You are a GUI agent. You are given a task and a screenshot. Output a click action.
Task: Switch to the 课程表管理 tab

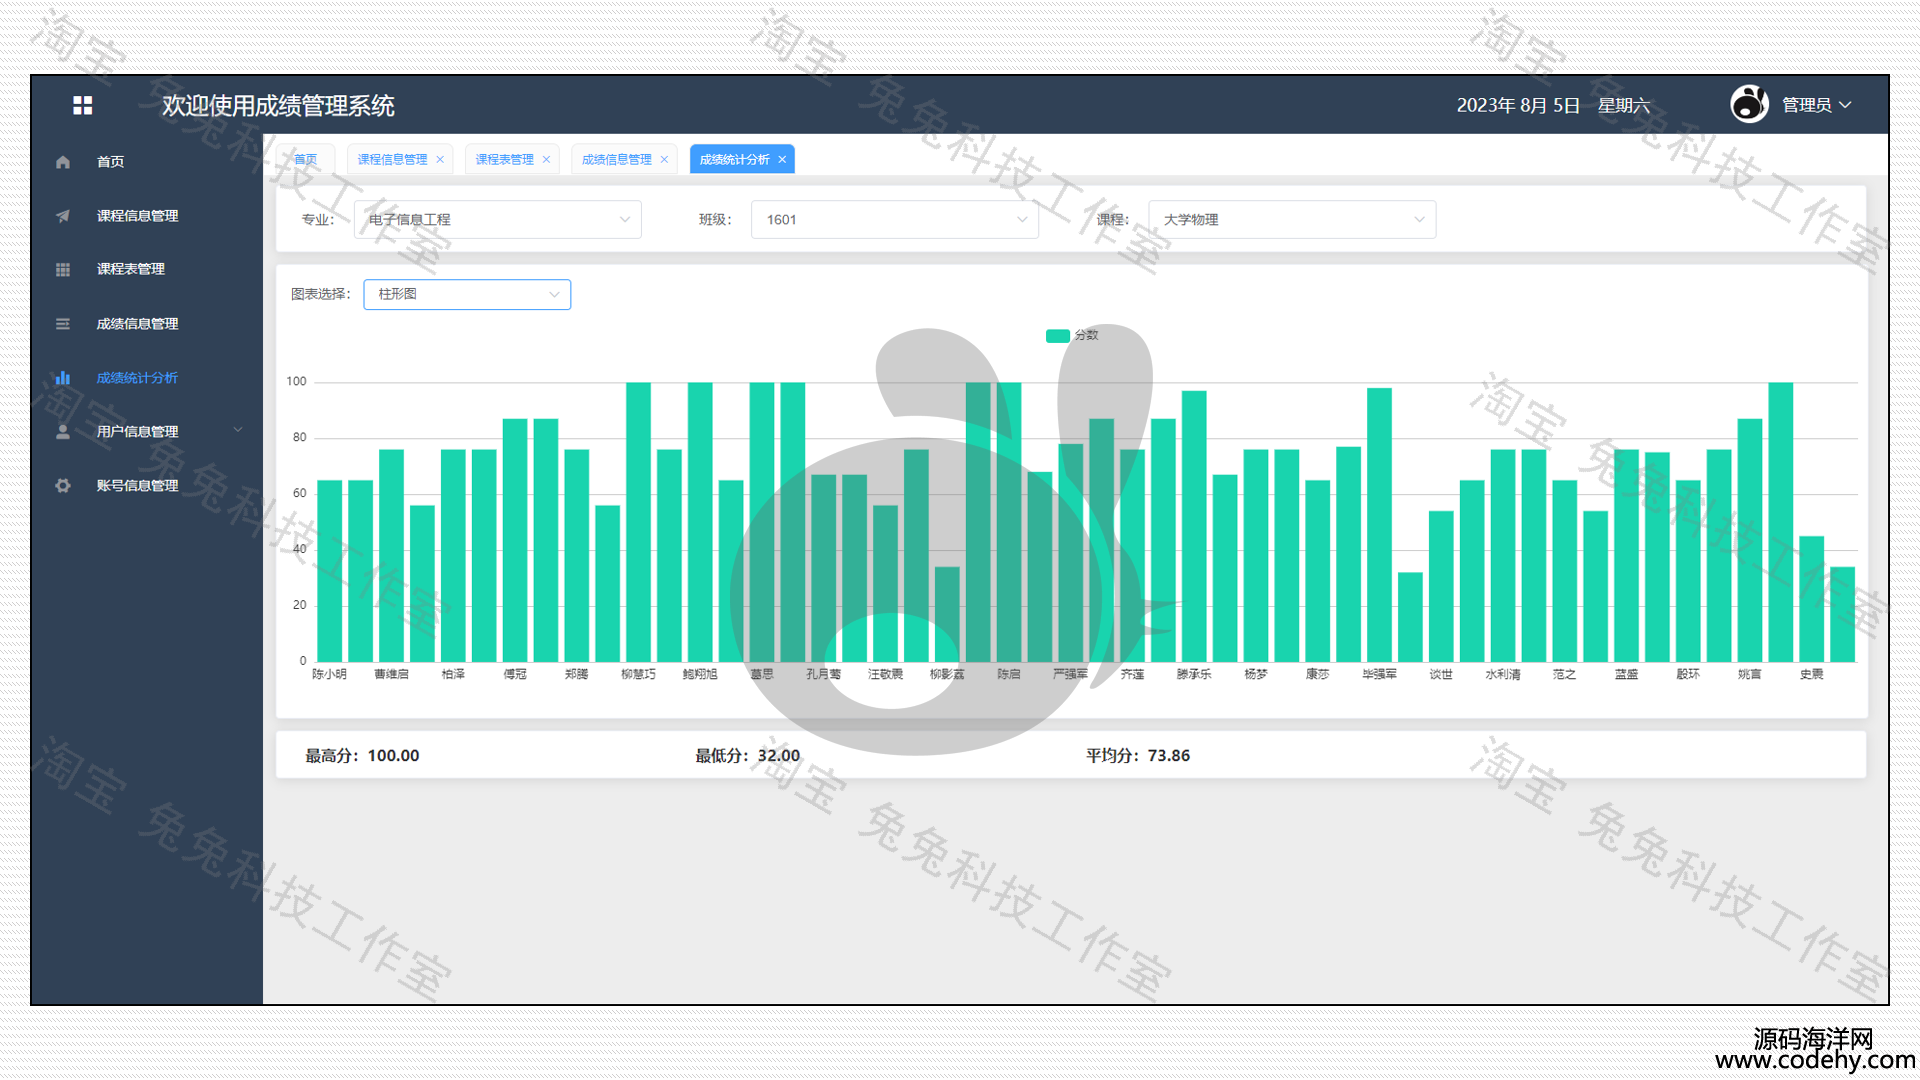(x=504, y=160)
